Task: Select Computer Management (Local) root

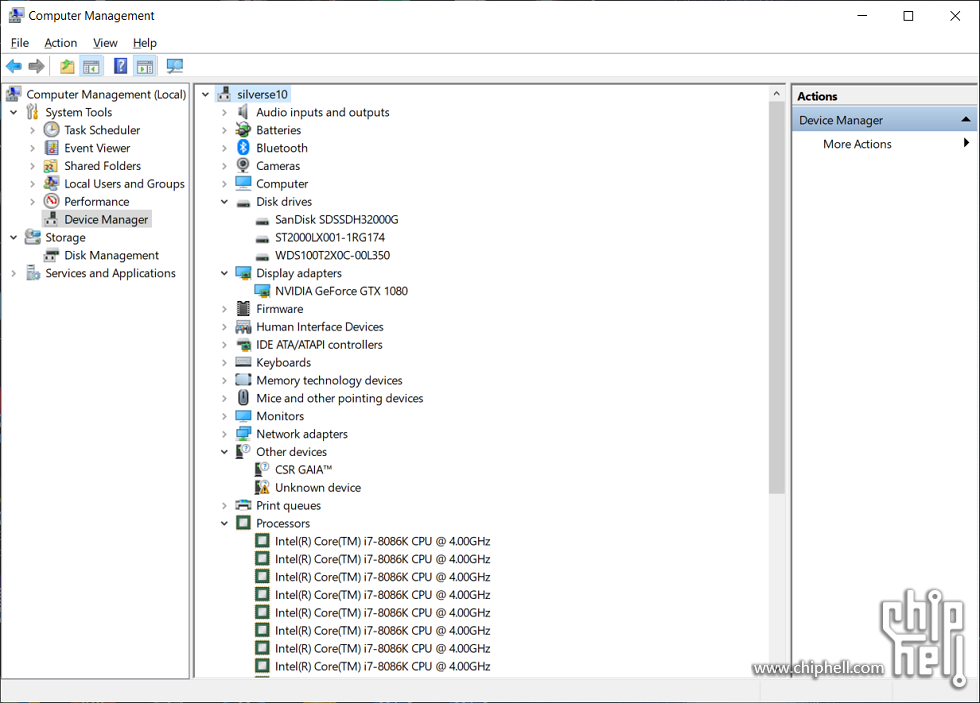Action: click(x=106, y=94)
